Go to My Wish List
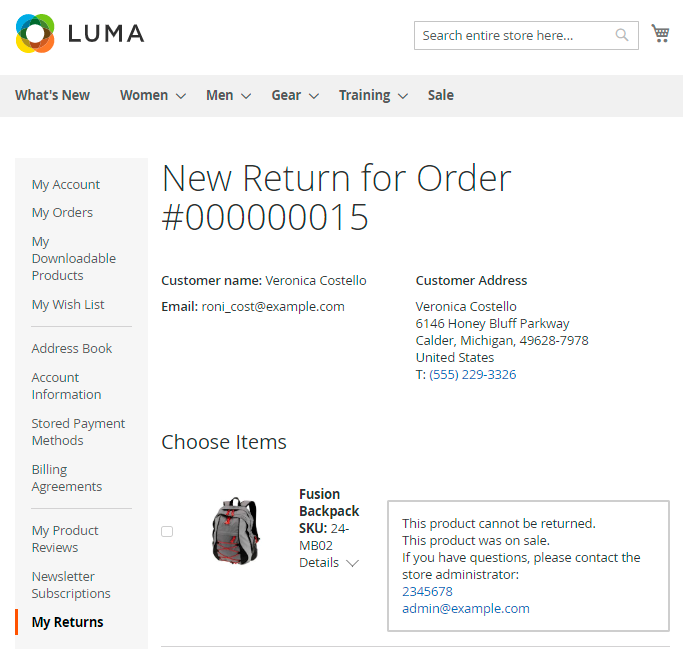 tap(68, 305)
